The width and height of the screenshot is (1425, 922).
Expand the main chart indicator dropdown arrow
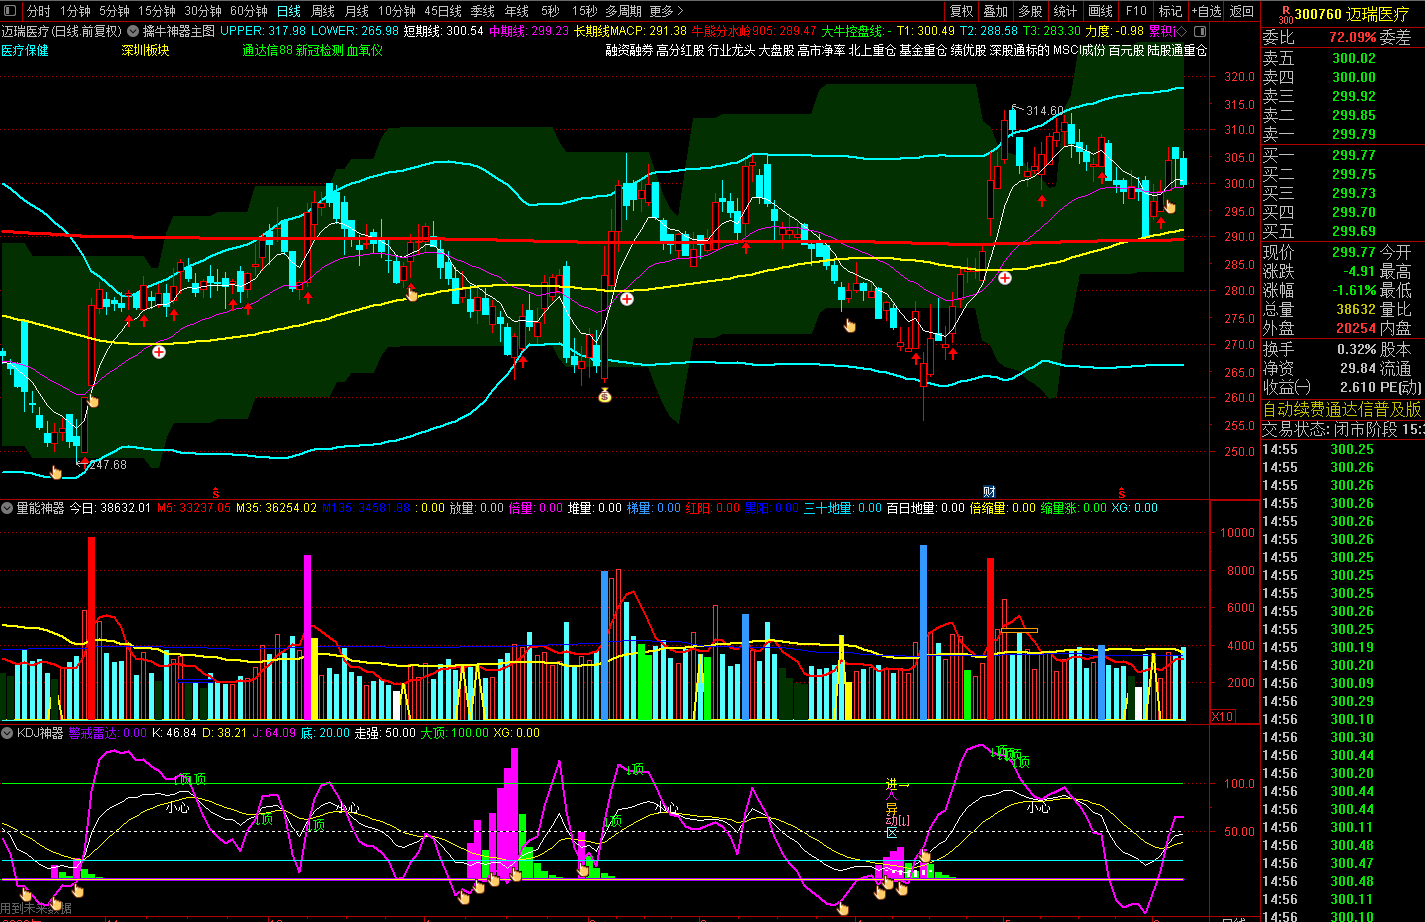coord(133,31)
